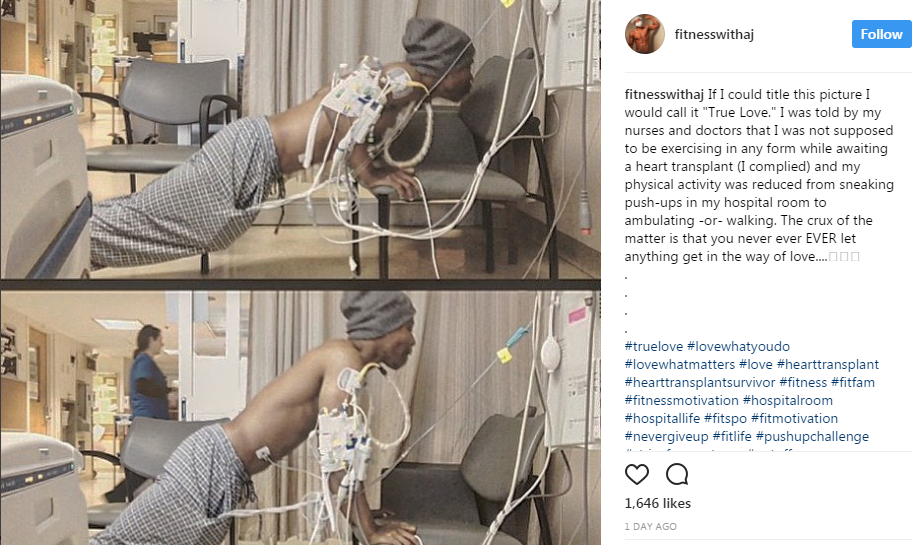Select the top push-up photo
Screen dimensions: 916x545
[x=300, y=139]
